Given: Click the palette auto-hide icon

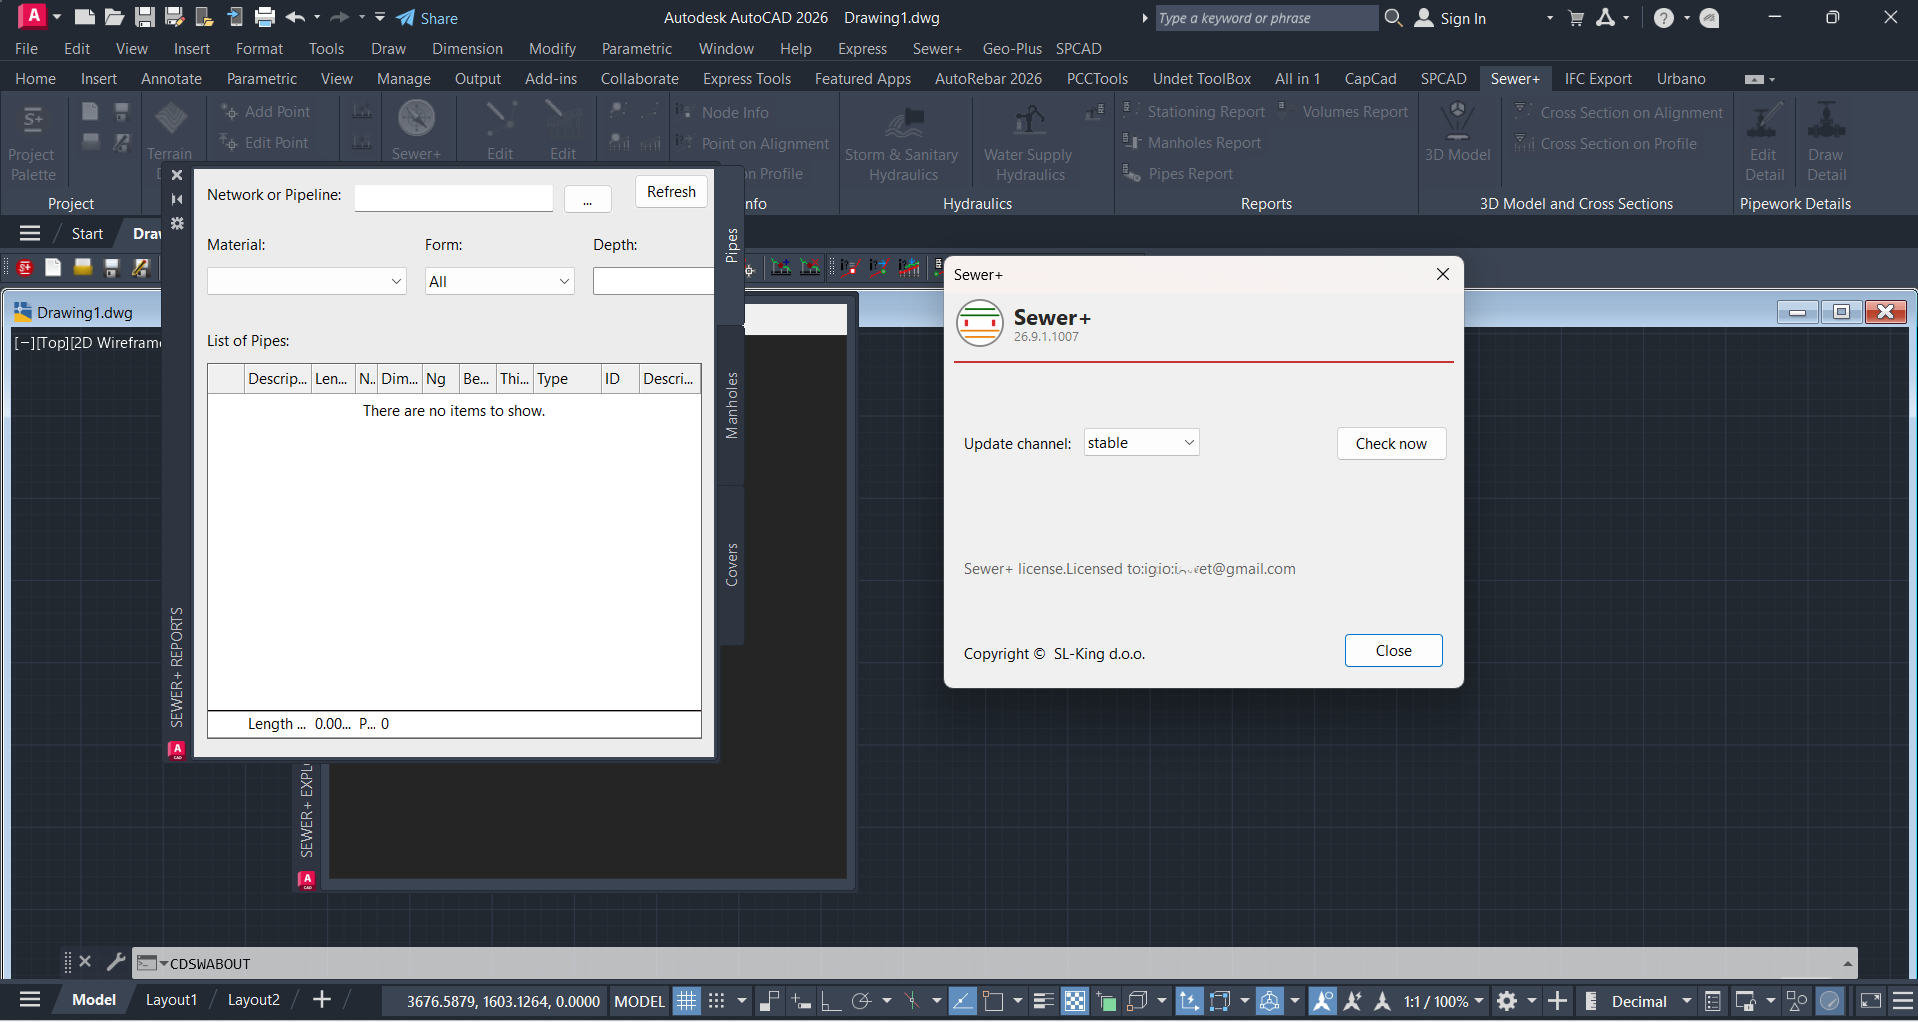Looking at the screenshot, I should tap(177, 199).
